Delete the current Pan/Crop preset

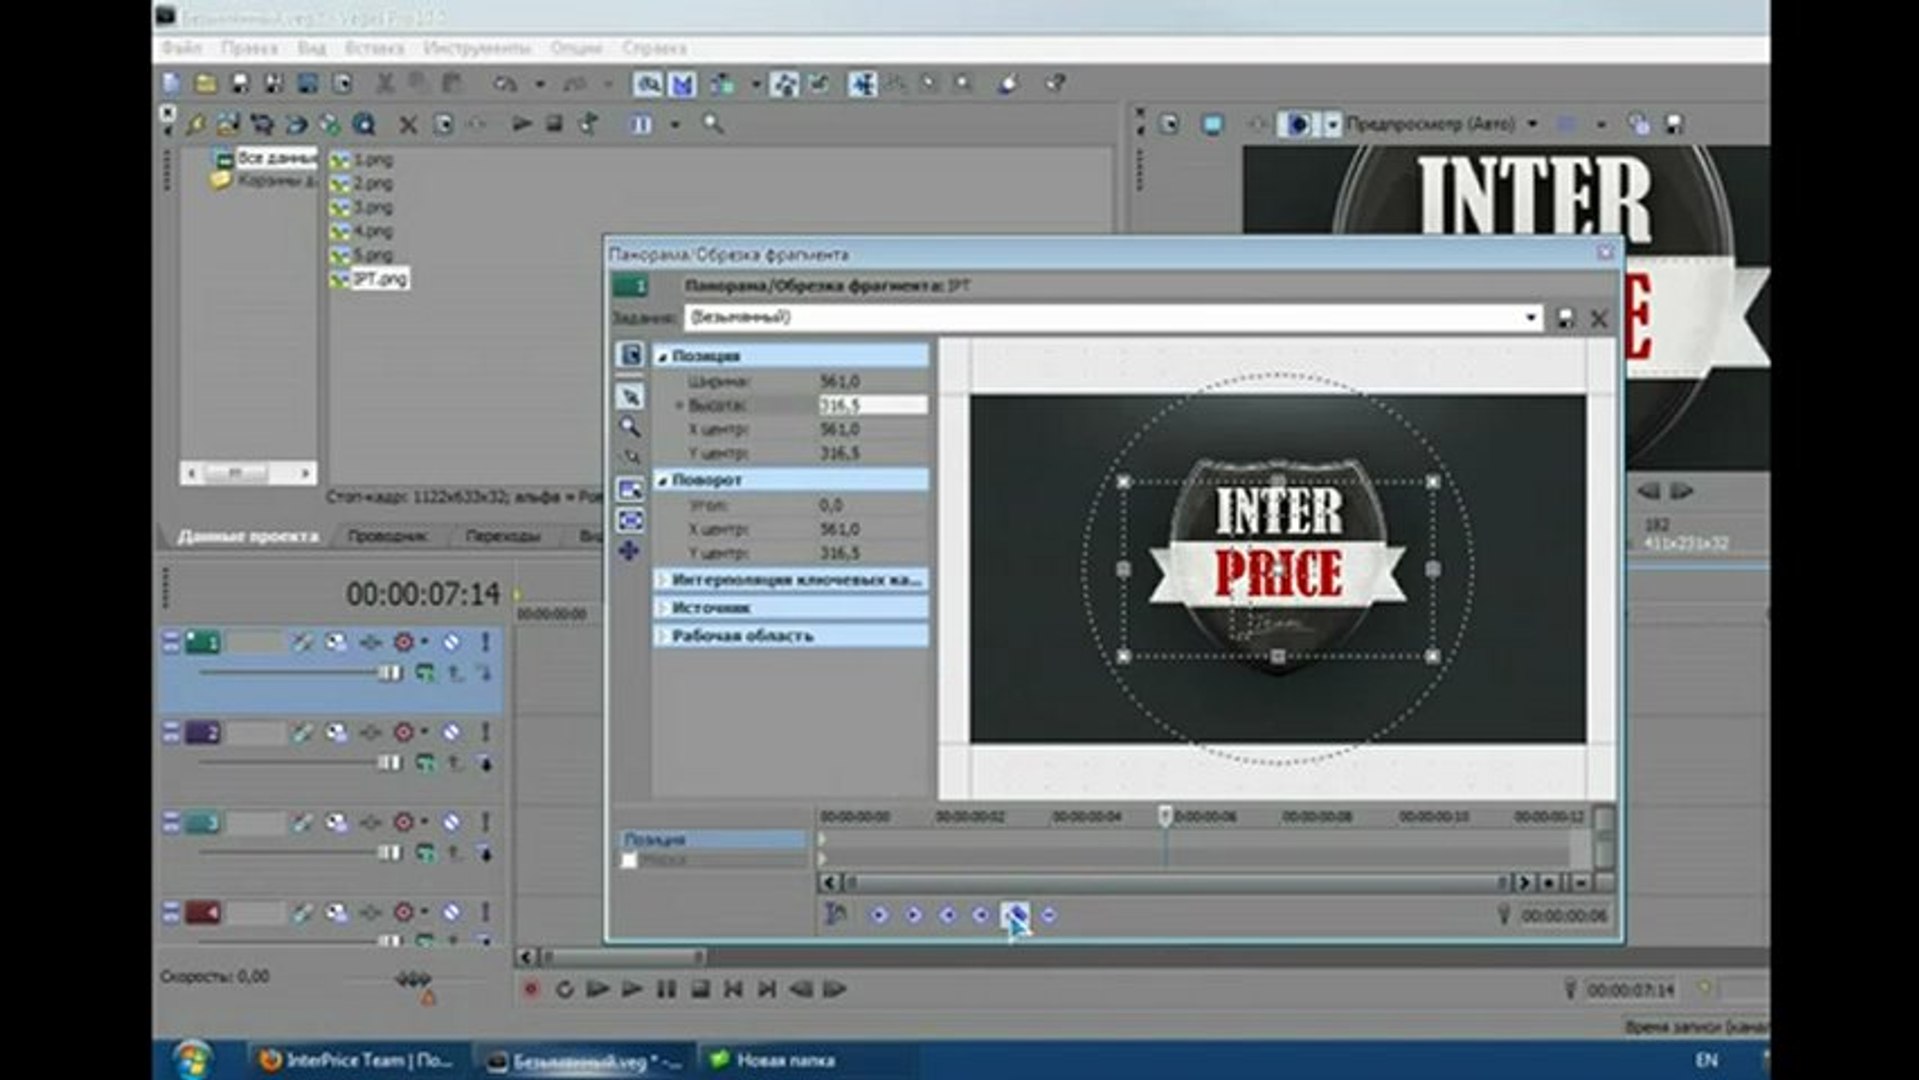click(1599, 318)
